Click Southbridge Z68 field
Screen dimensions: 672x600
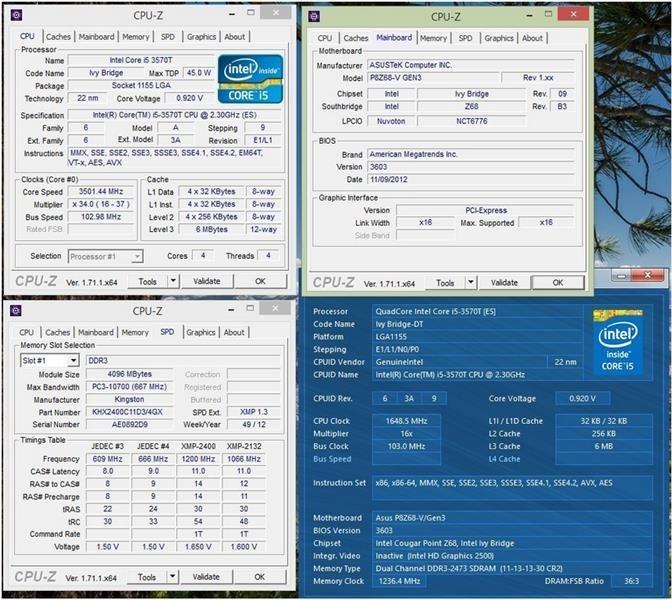click(471, 106)
